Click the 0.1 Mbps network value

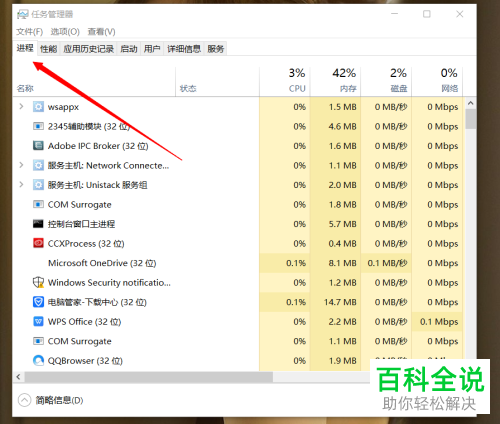click(439, 322)
